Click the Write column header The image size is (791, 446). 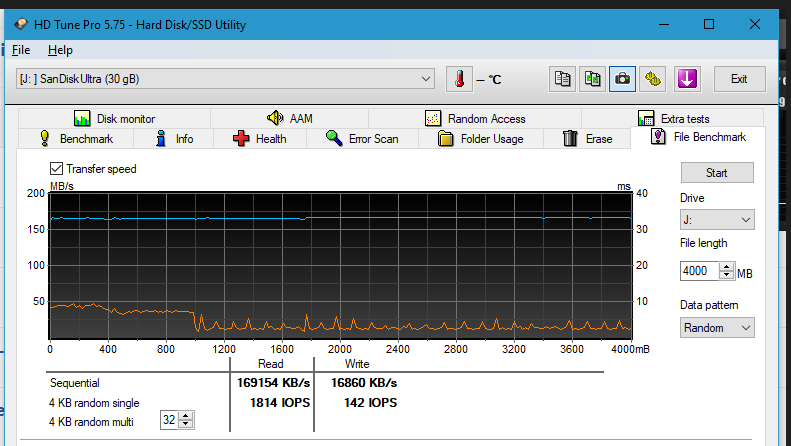point(357,364)
